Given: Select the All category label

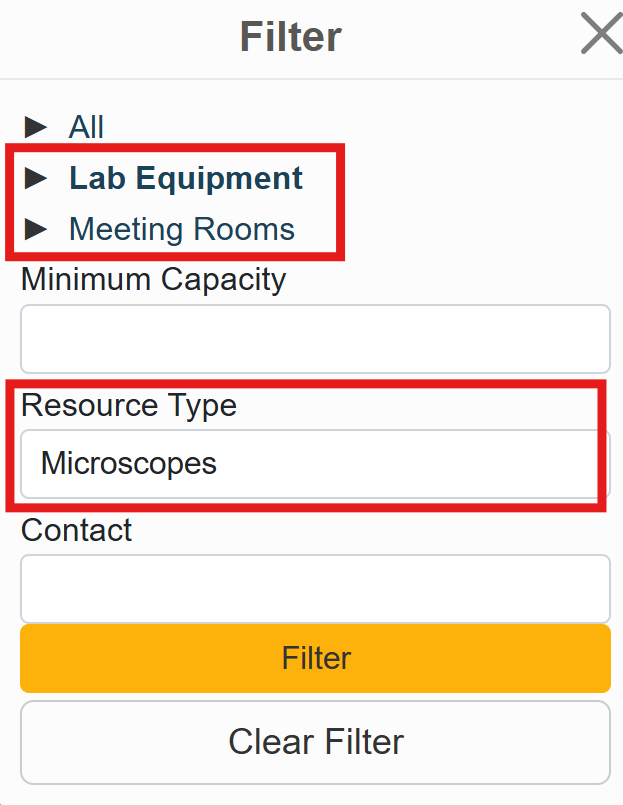Looking at the screenshot, I should (x=86, y=127).
